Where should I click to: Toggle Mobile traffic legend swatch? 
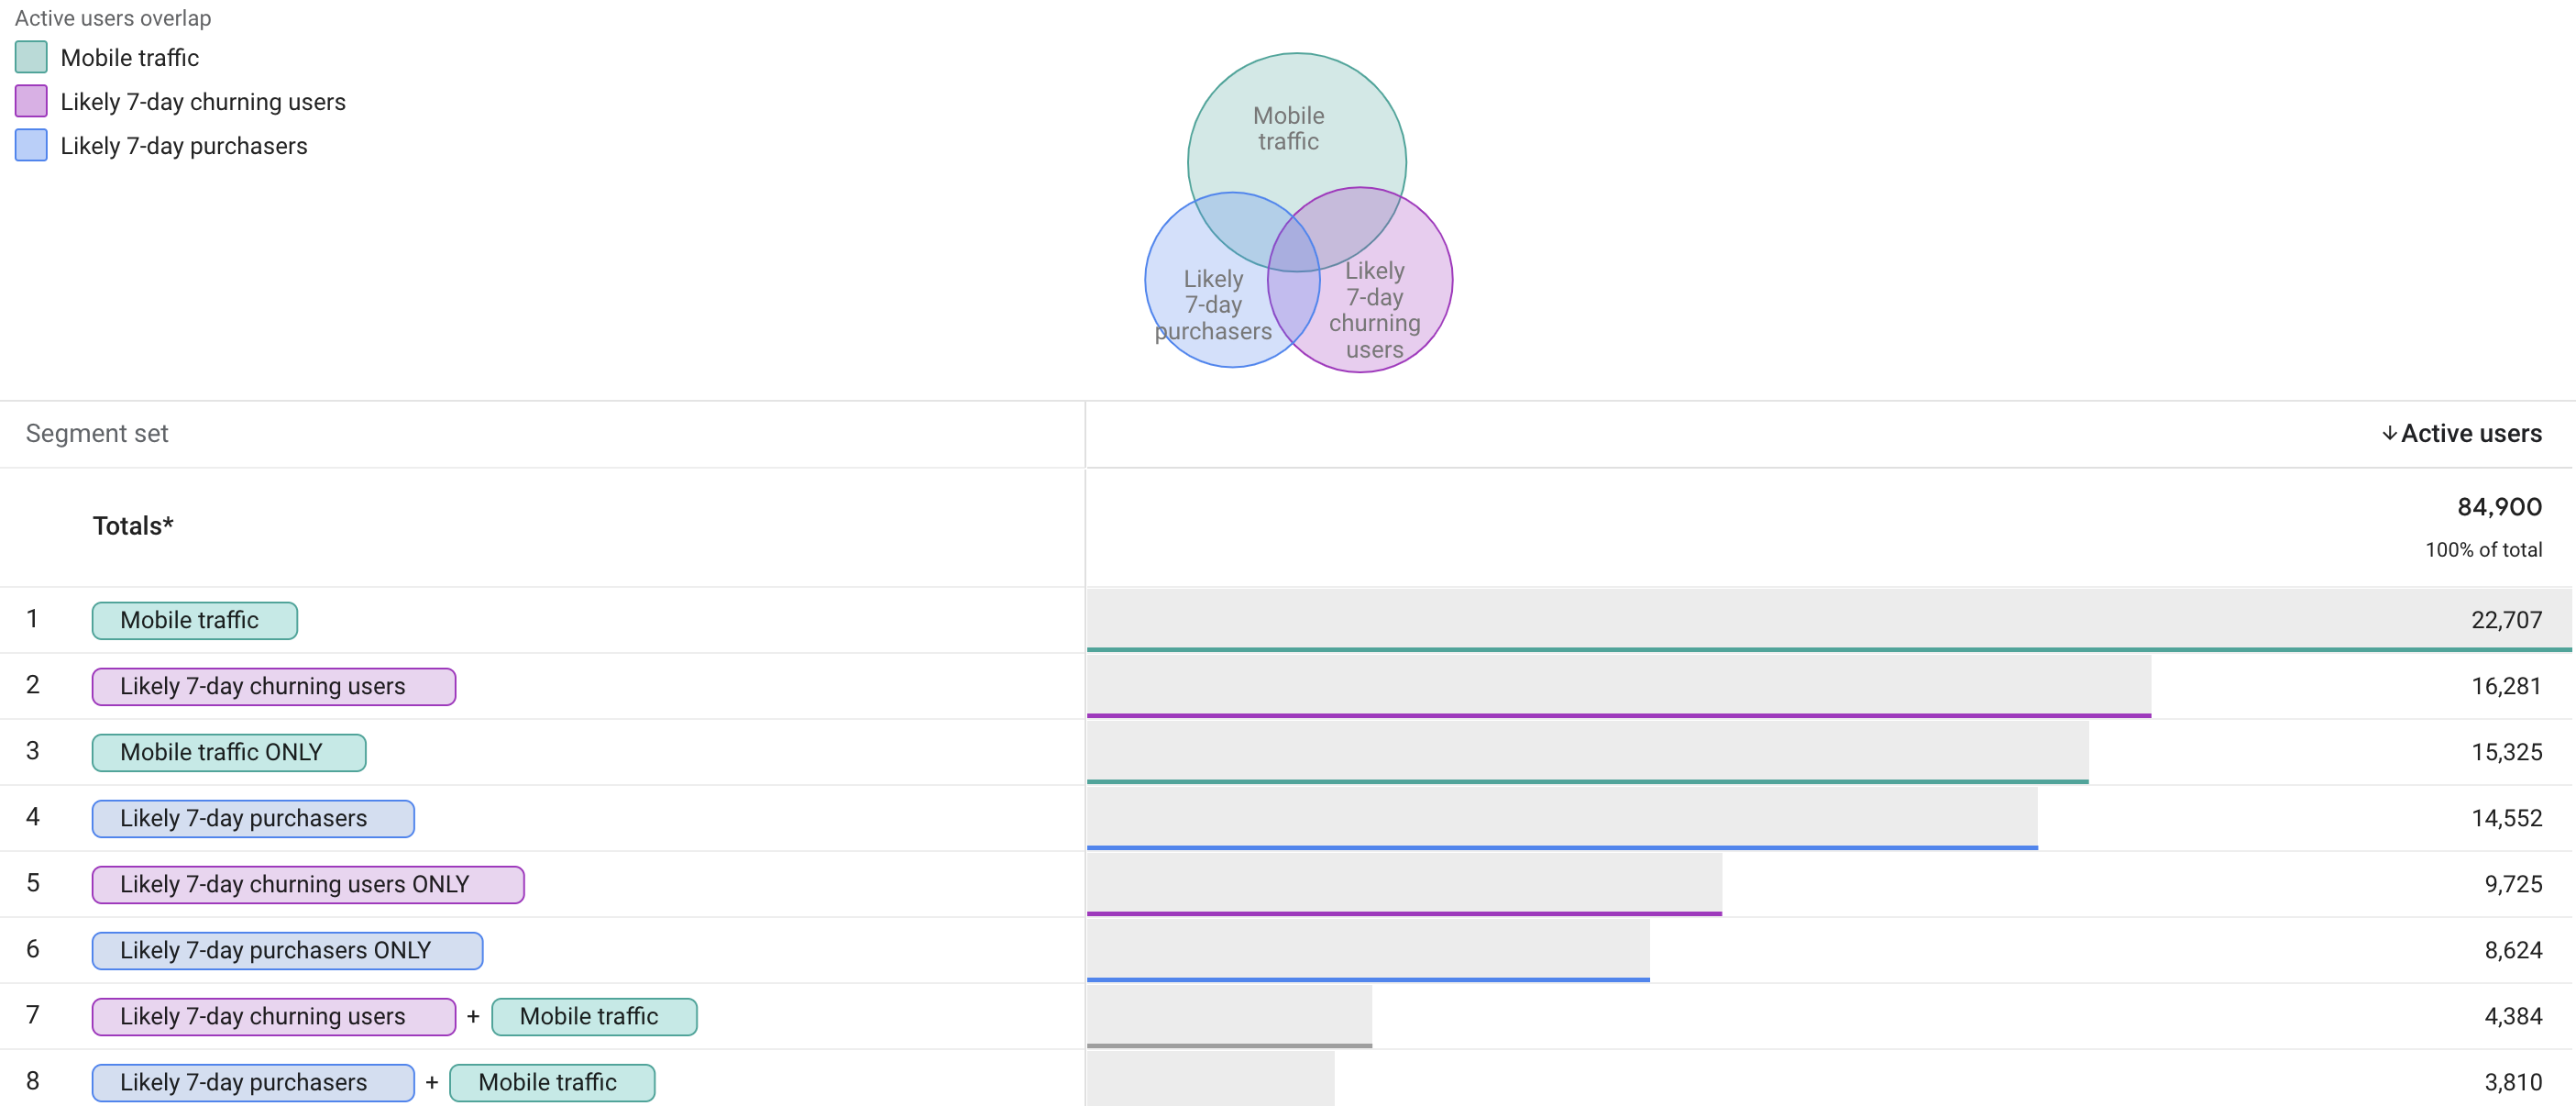pos(30,57)
